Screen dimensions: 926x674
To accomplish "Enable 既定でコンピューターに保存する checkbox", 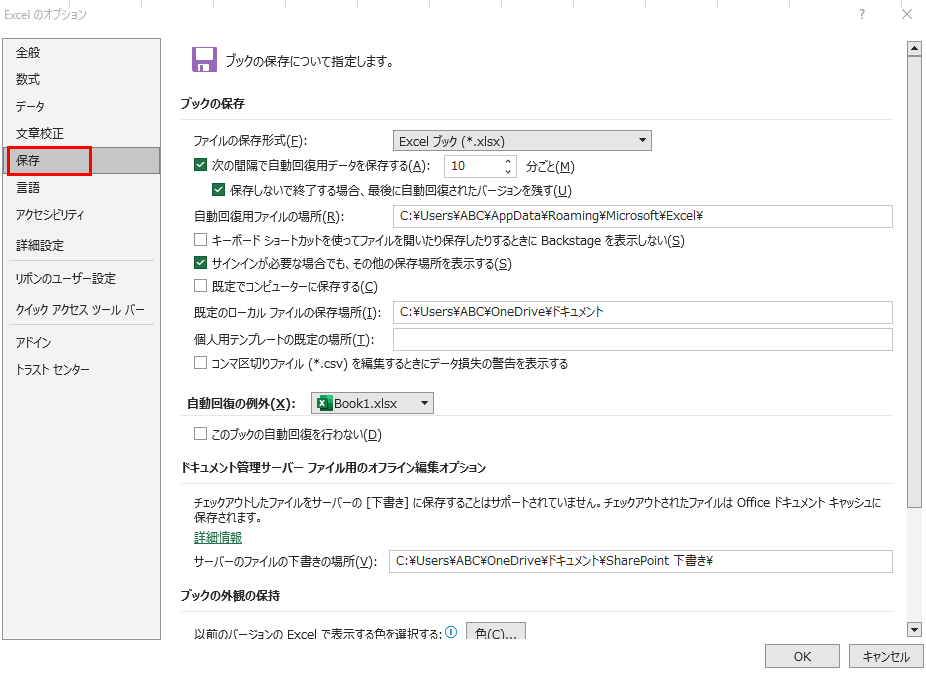I will tap(201, 286).
